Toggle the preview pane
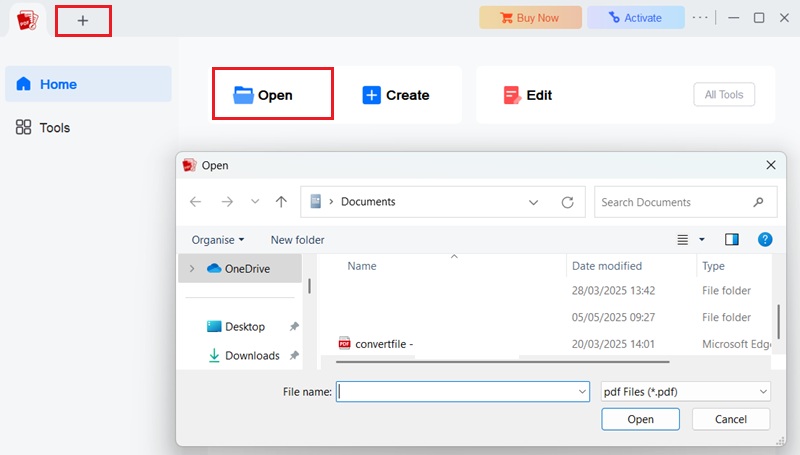The width and height of the screenshot is (800, 455). click(x=732, y=240)
